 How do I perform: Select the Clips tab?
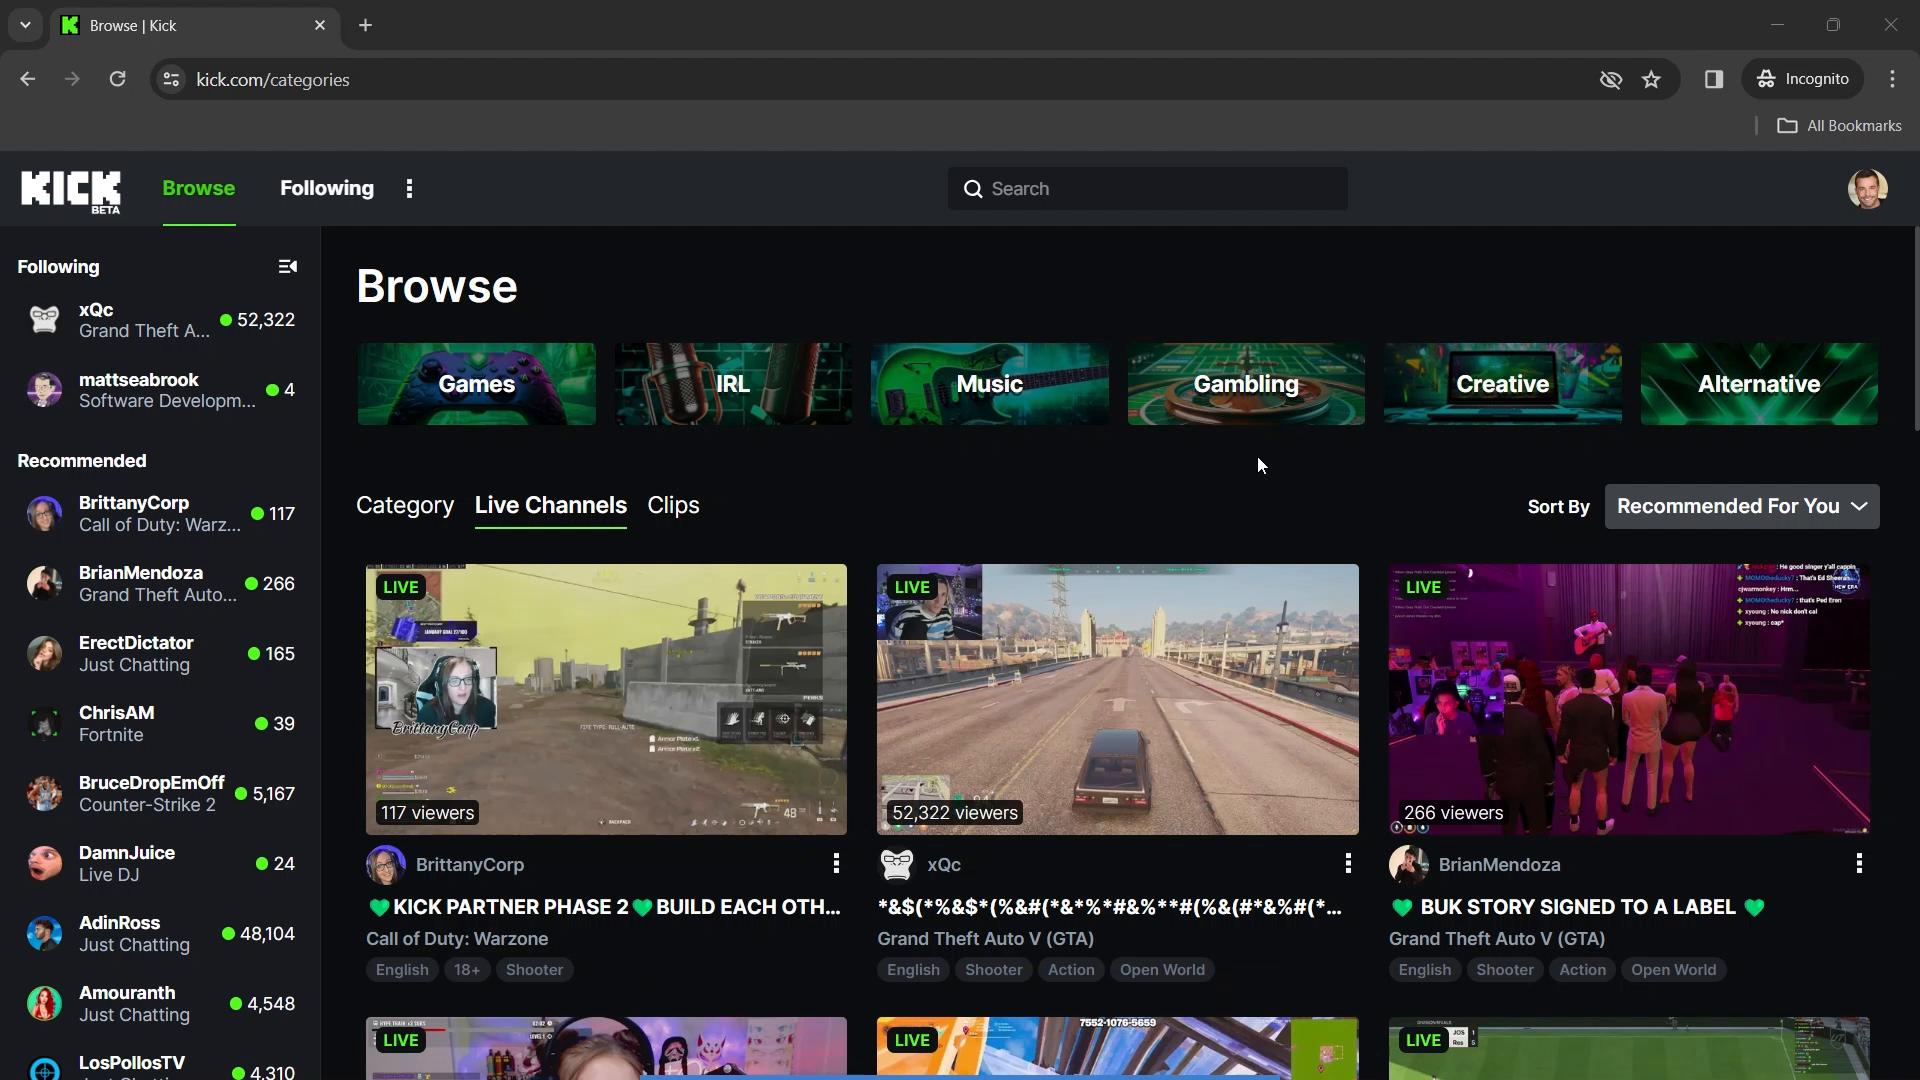pos(674,504)
